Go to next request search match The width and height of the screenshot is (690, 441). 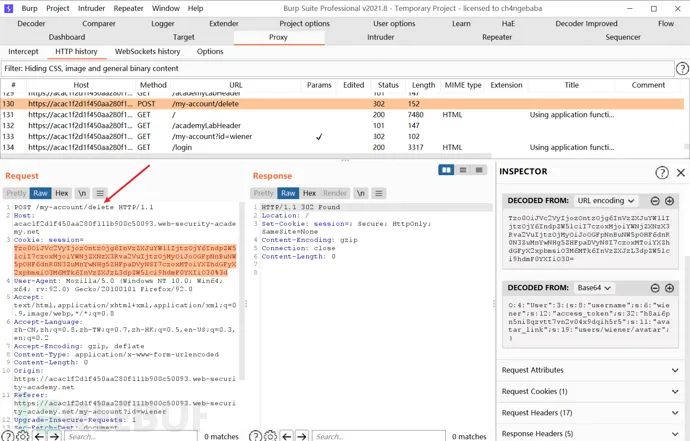click(55, 437)
